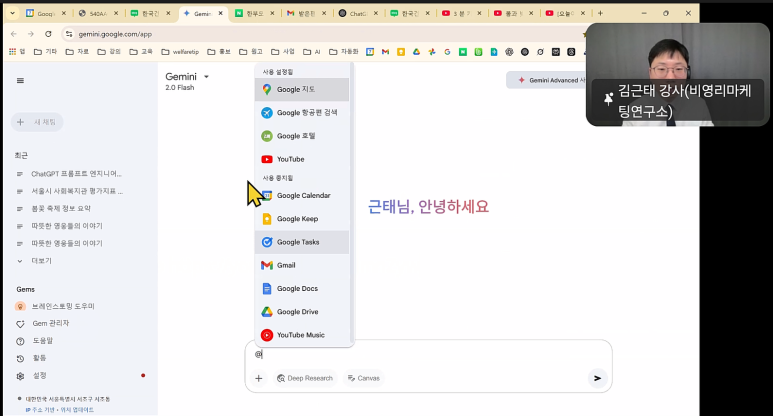Pick Google 호텔 in the popup list
Viewport: 773px width, 416px height.
point(302,136)
